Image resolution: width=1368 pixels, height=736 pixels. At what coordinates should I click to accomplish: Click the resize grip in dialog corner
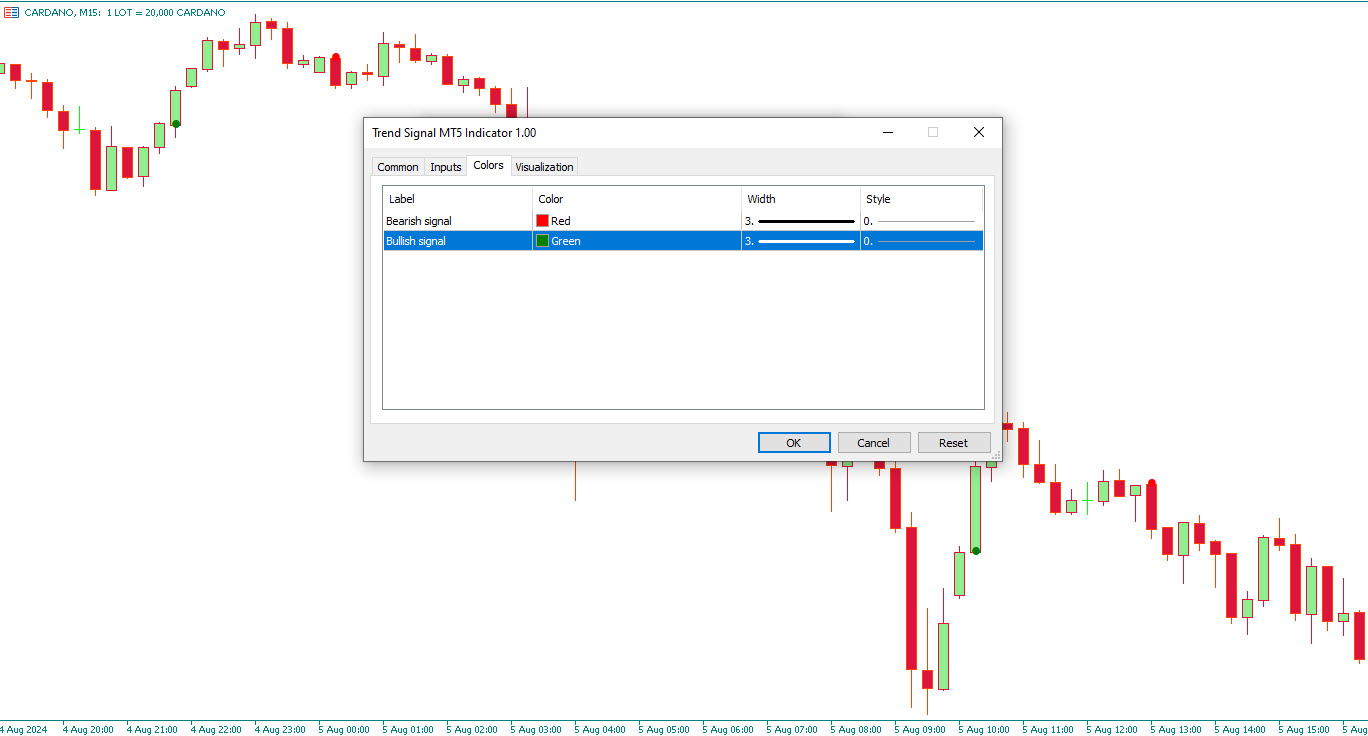point(996,455)
